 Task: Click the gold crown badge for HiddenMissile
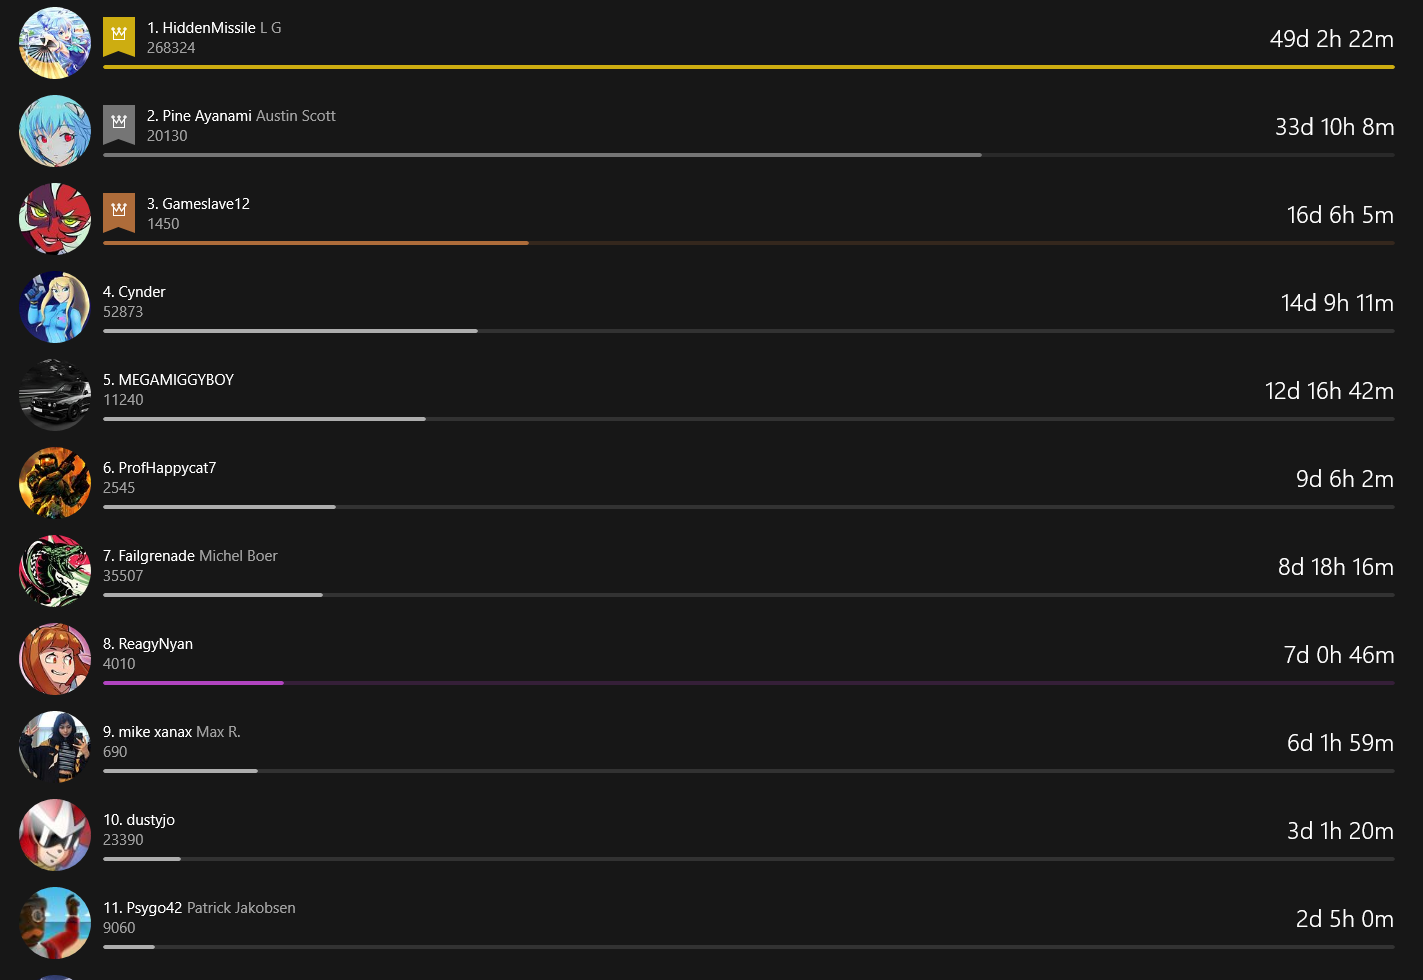(119, 36)
